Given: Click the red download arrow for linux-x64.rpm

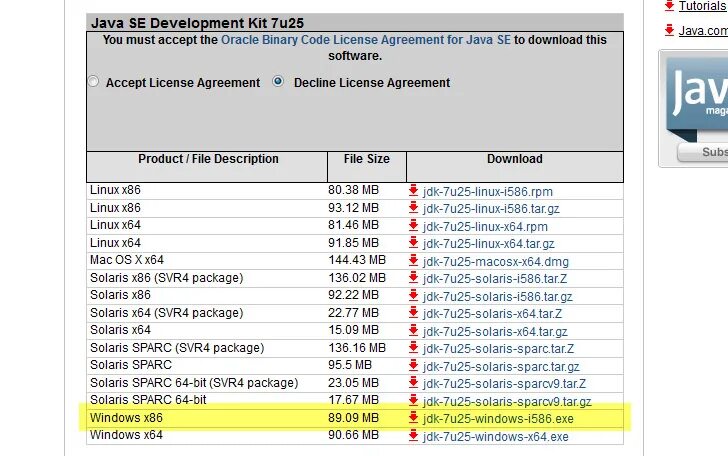Looking at the screenshot, I should pyautogui.click(x=413, y=225).
